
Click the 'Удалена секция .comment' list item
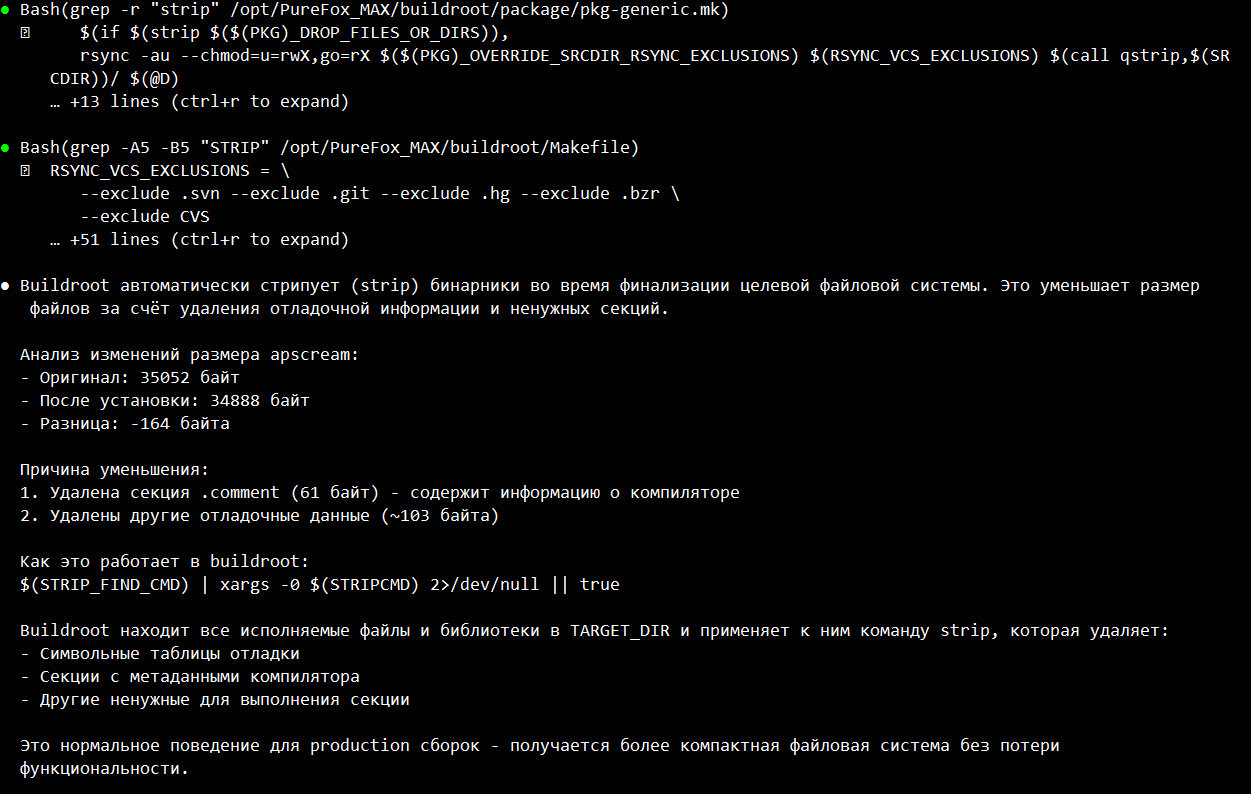tap(380, 493)
